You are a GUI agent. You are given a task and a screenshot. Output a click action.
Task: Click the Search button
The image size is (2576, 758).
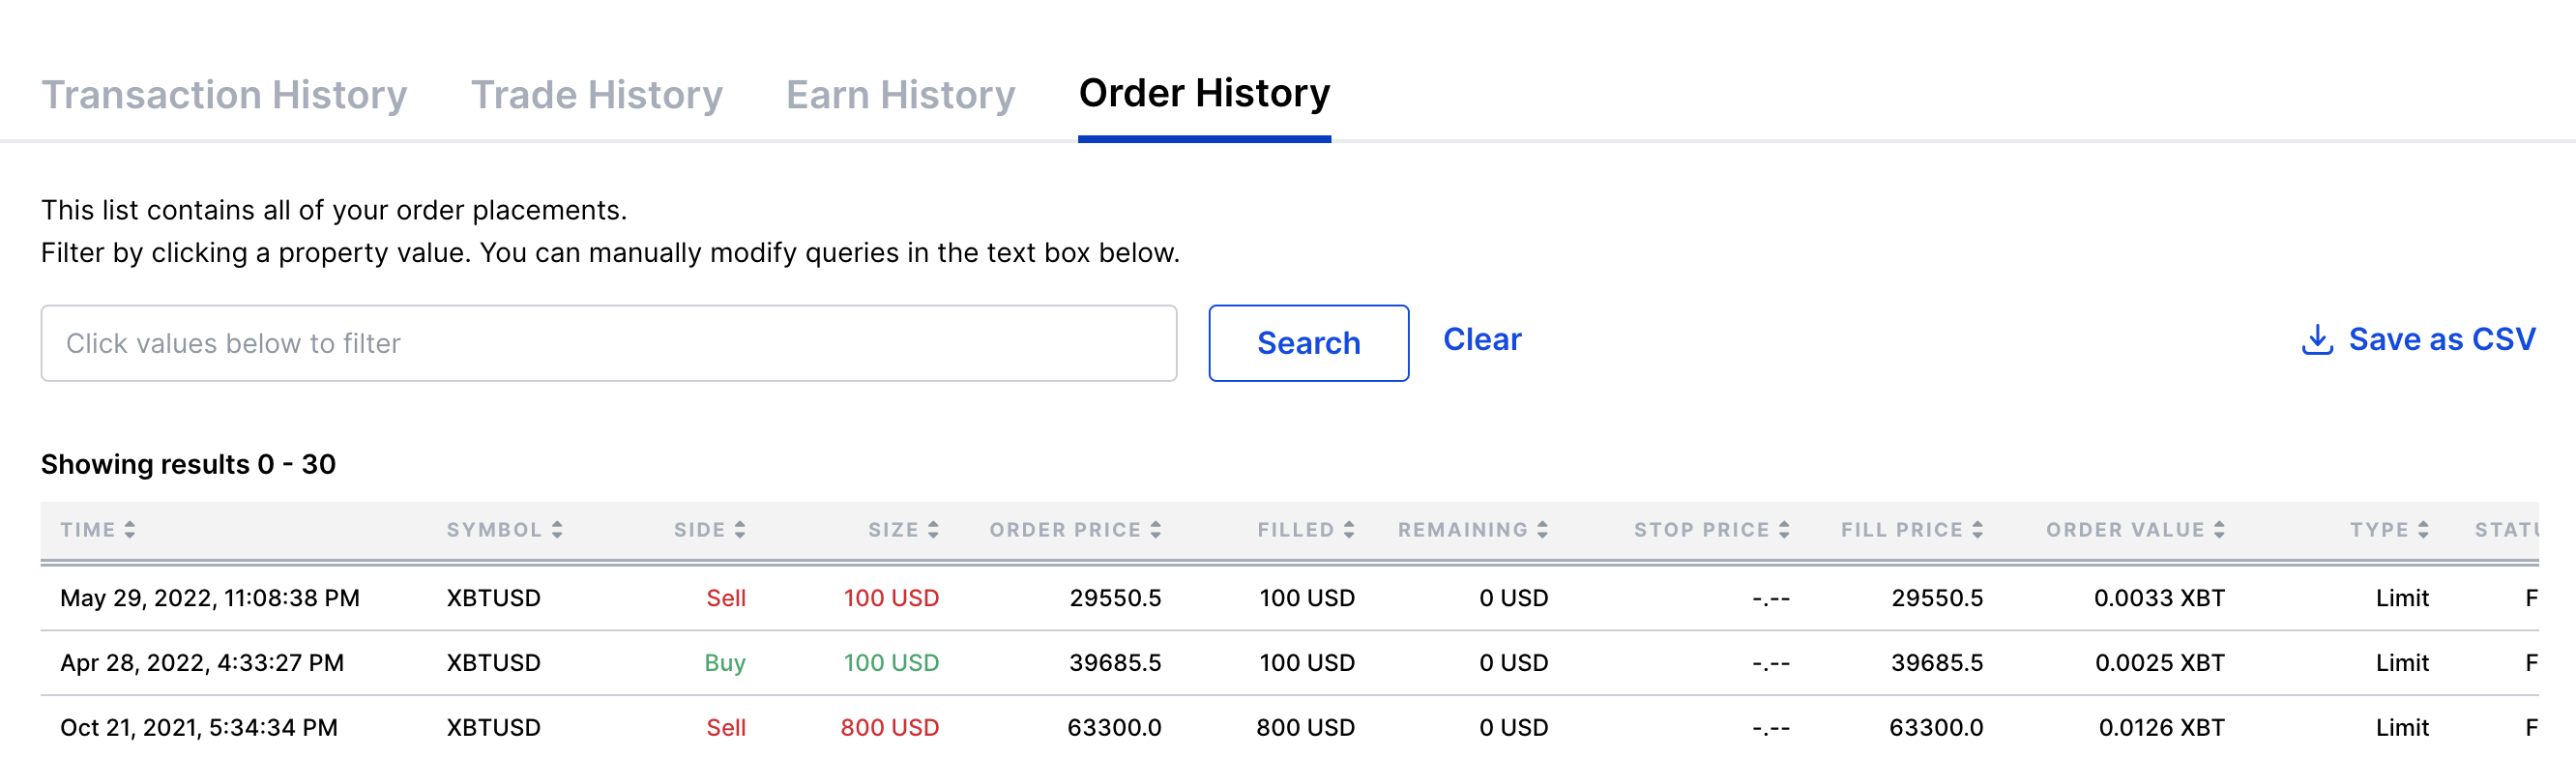1308,343
